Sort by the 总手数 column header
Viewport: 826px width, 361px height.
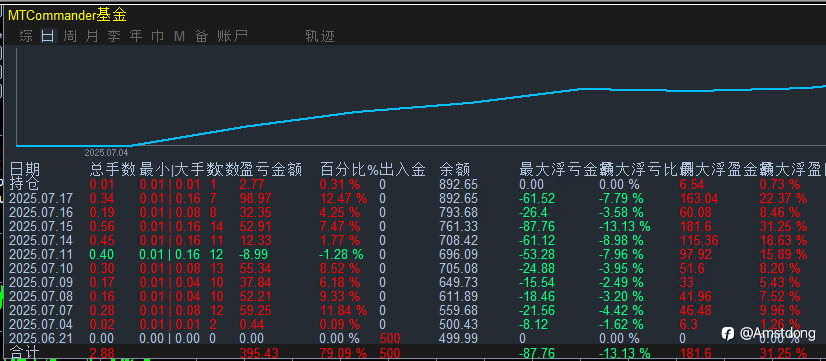112,170
